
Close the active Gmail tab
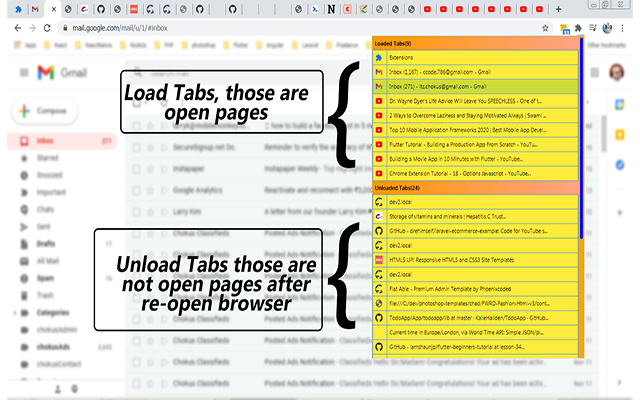54,9
